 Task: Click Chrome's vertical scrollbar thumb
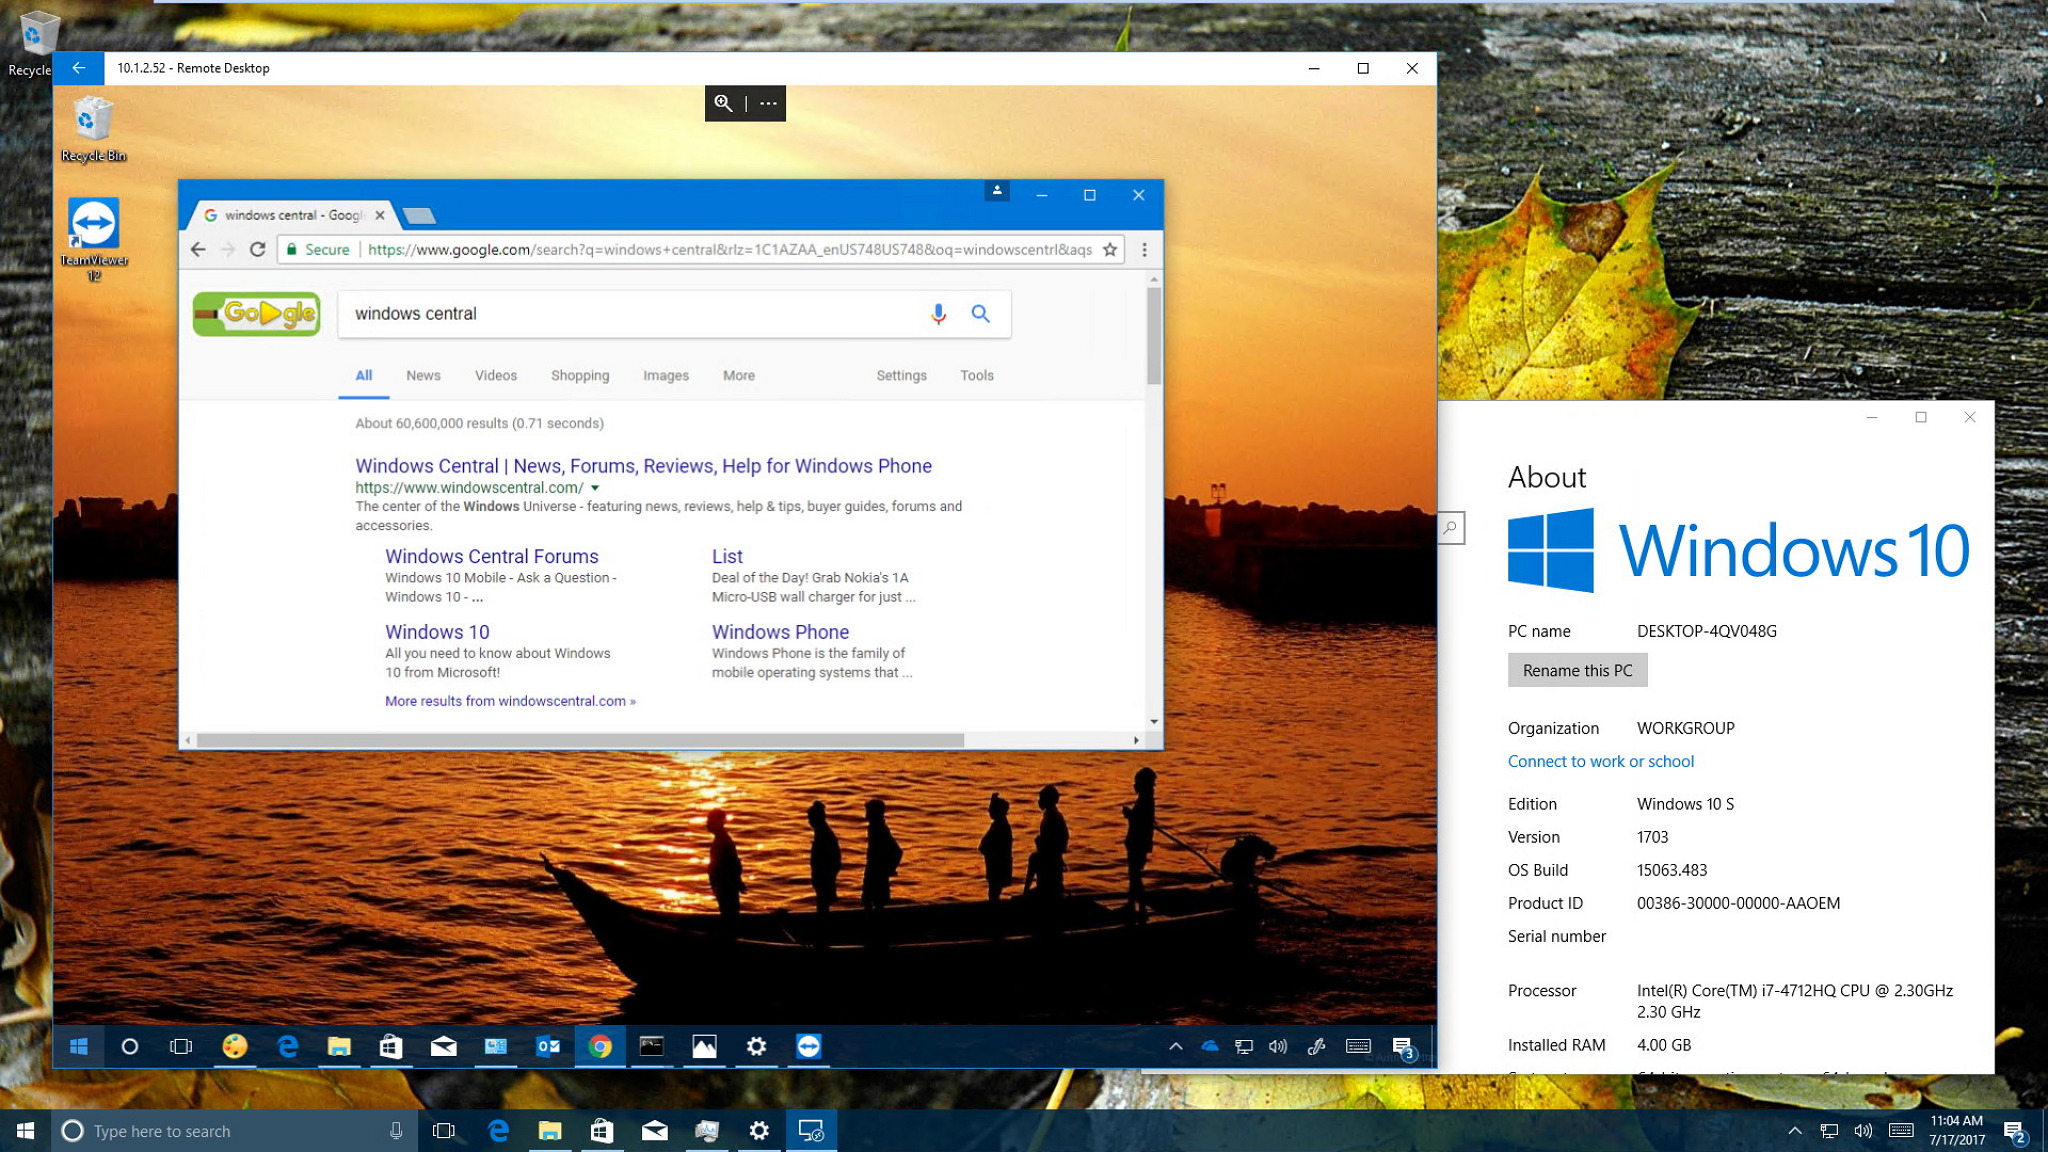pyautogui.click(x=1154, y=336)
